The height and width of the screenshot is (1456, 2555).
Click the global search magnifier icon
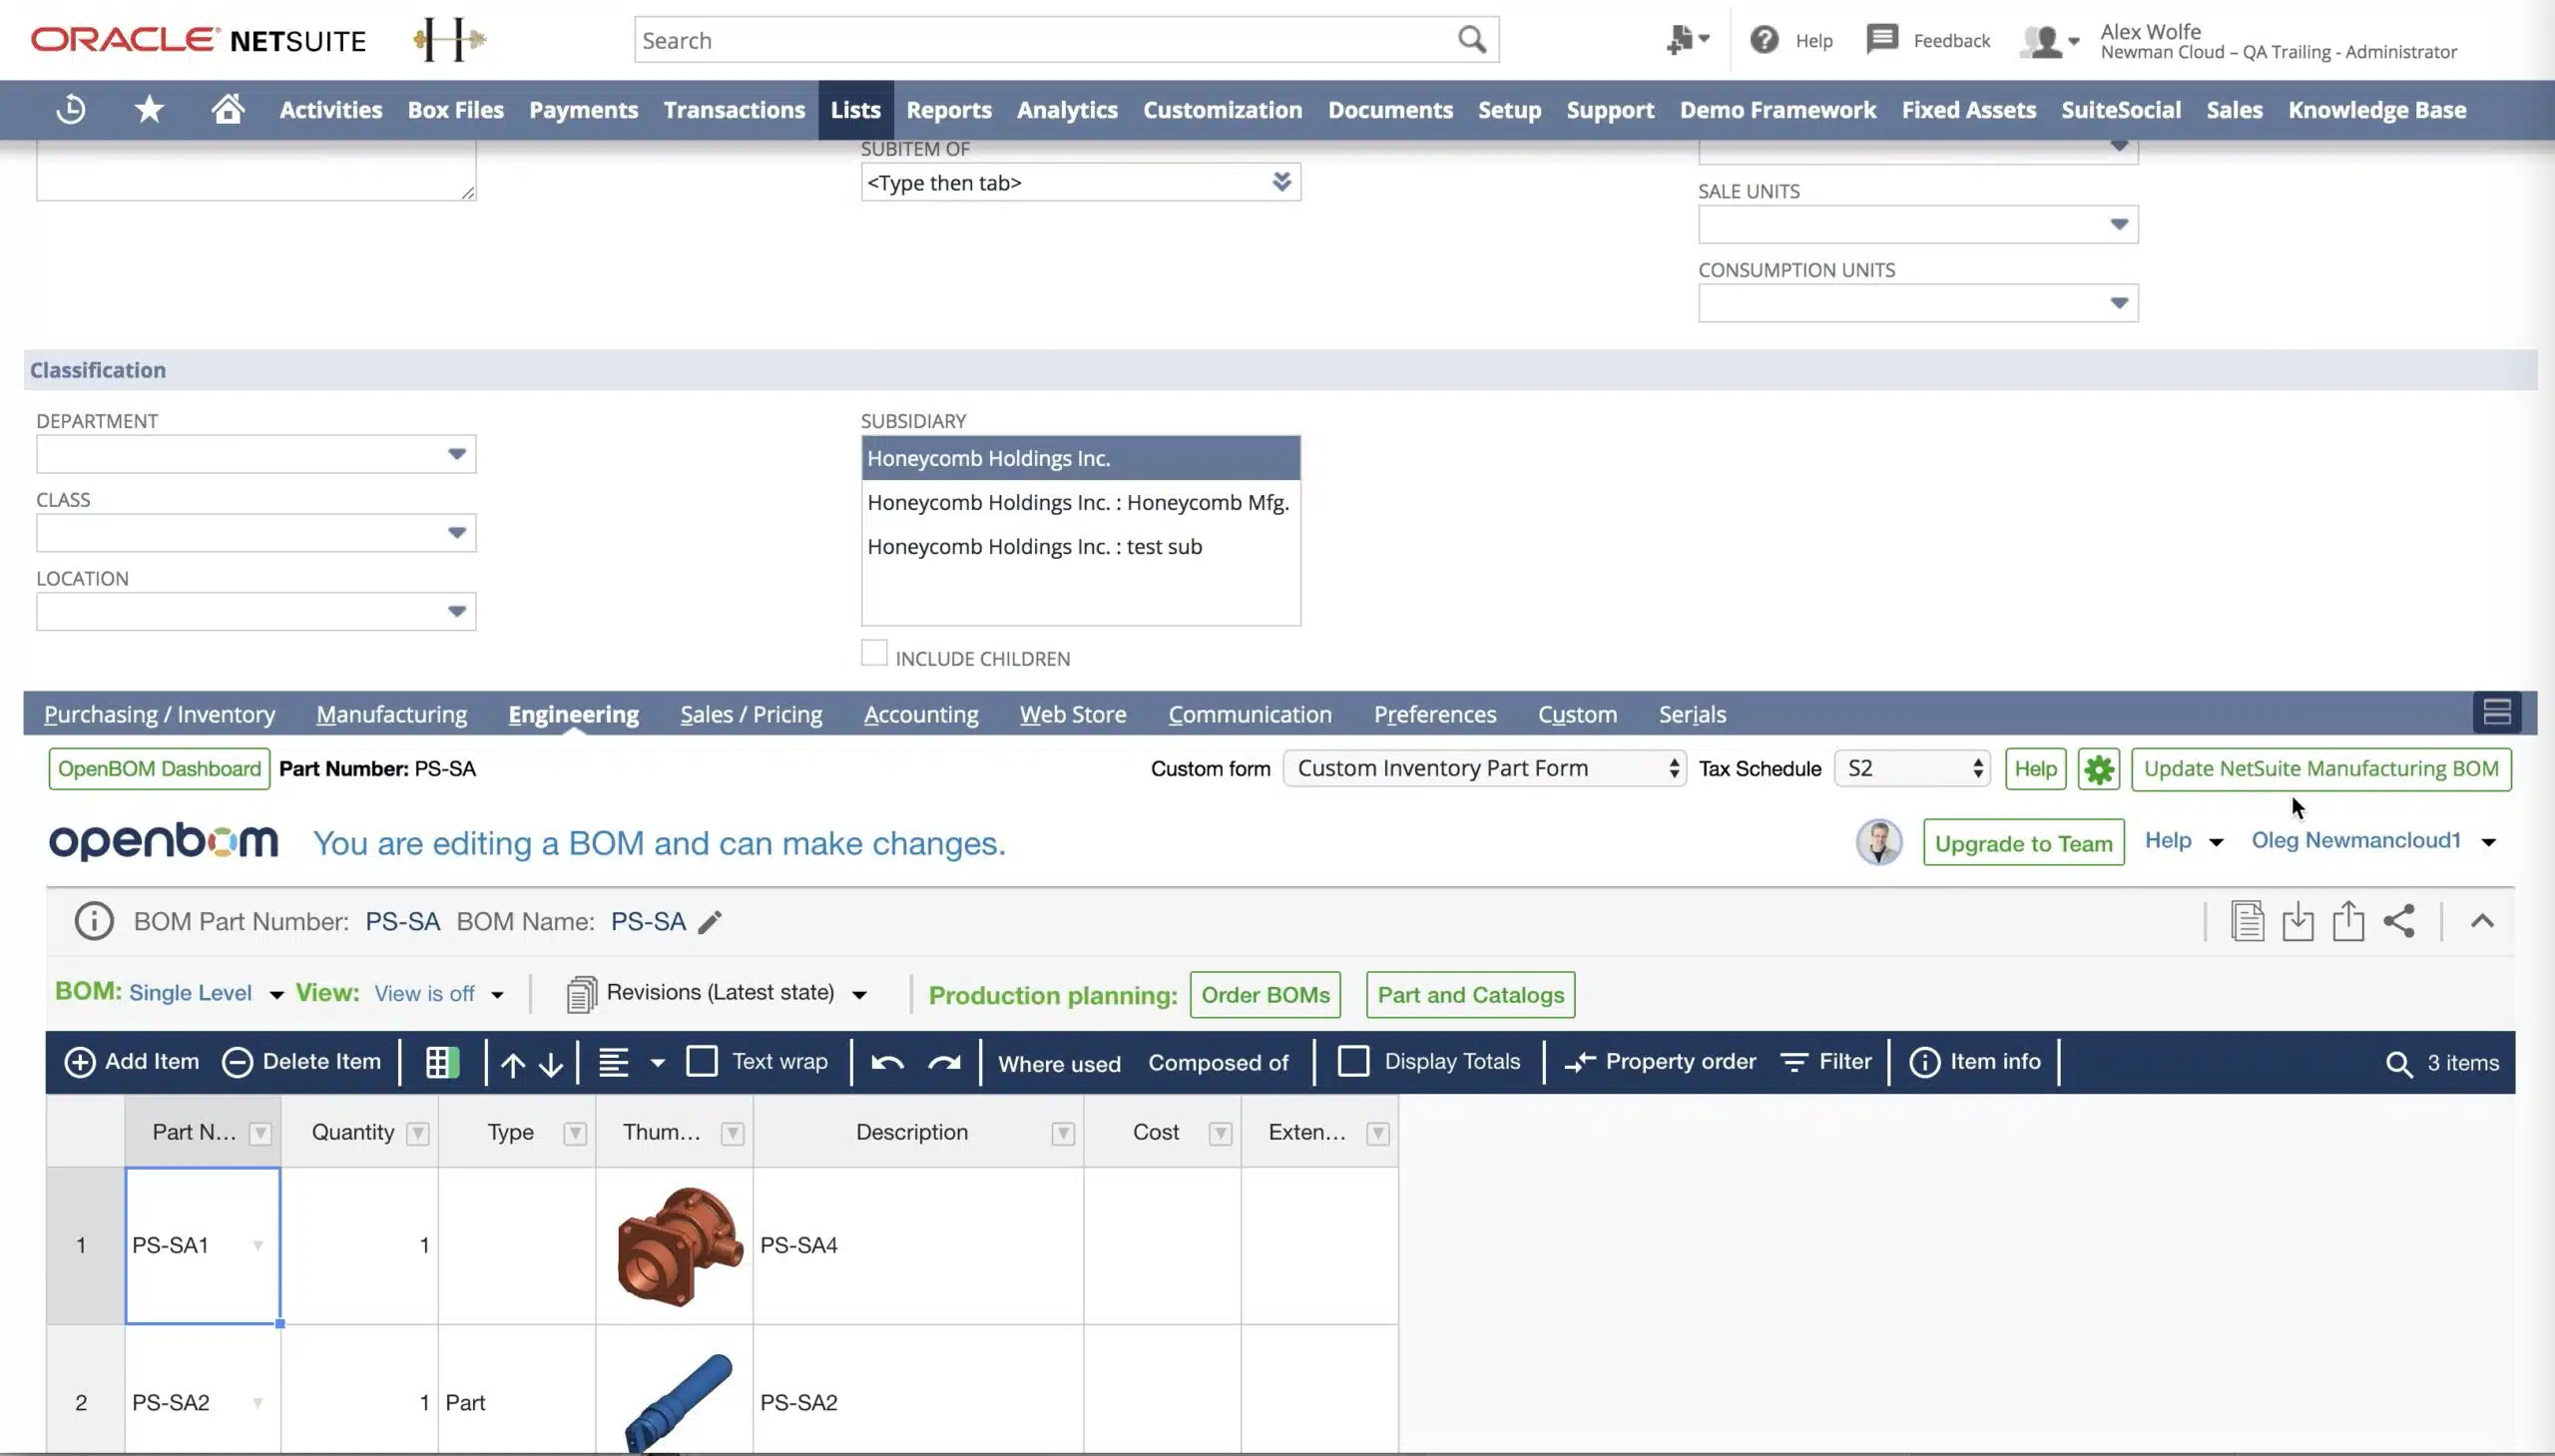[x=1471, y=40]
